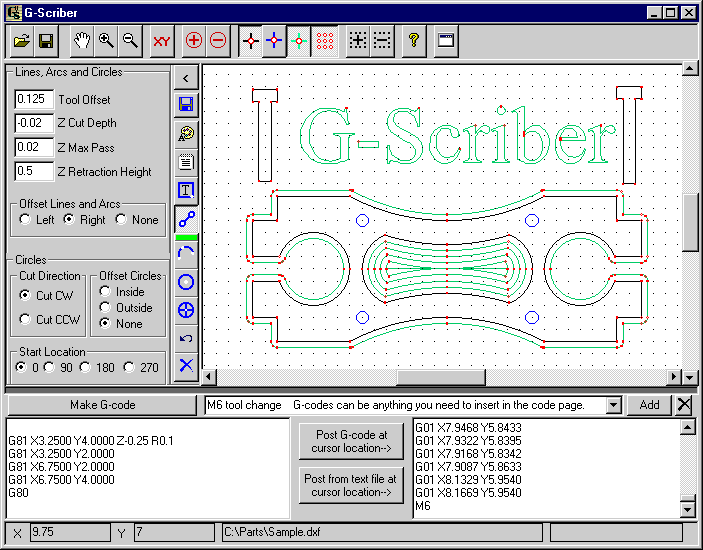Click the red circled minus icon
This screenshot has width=703, height=550.
tap(218, 41)
